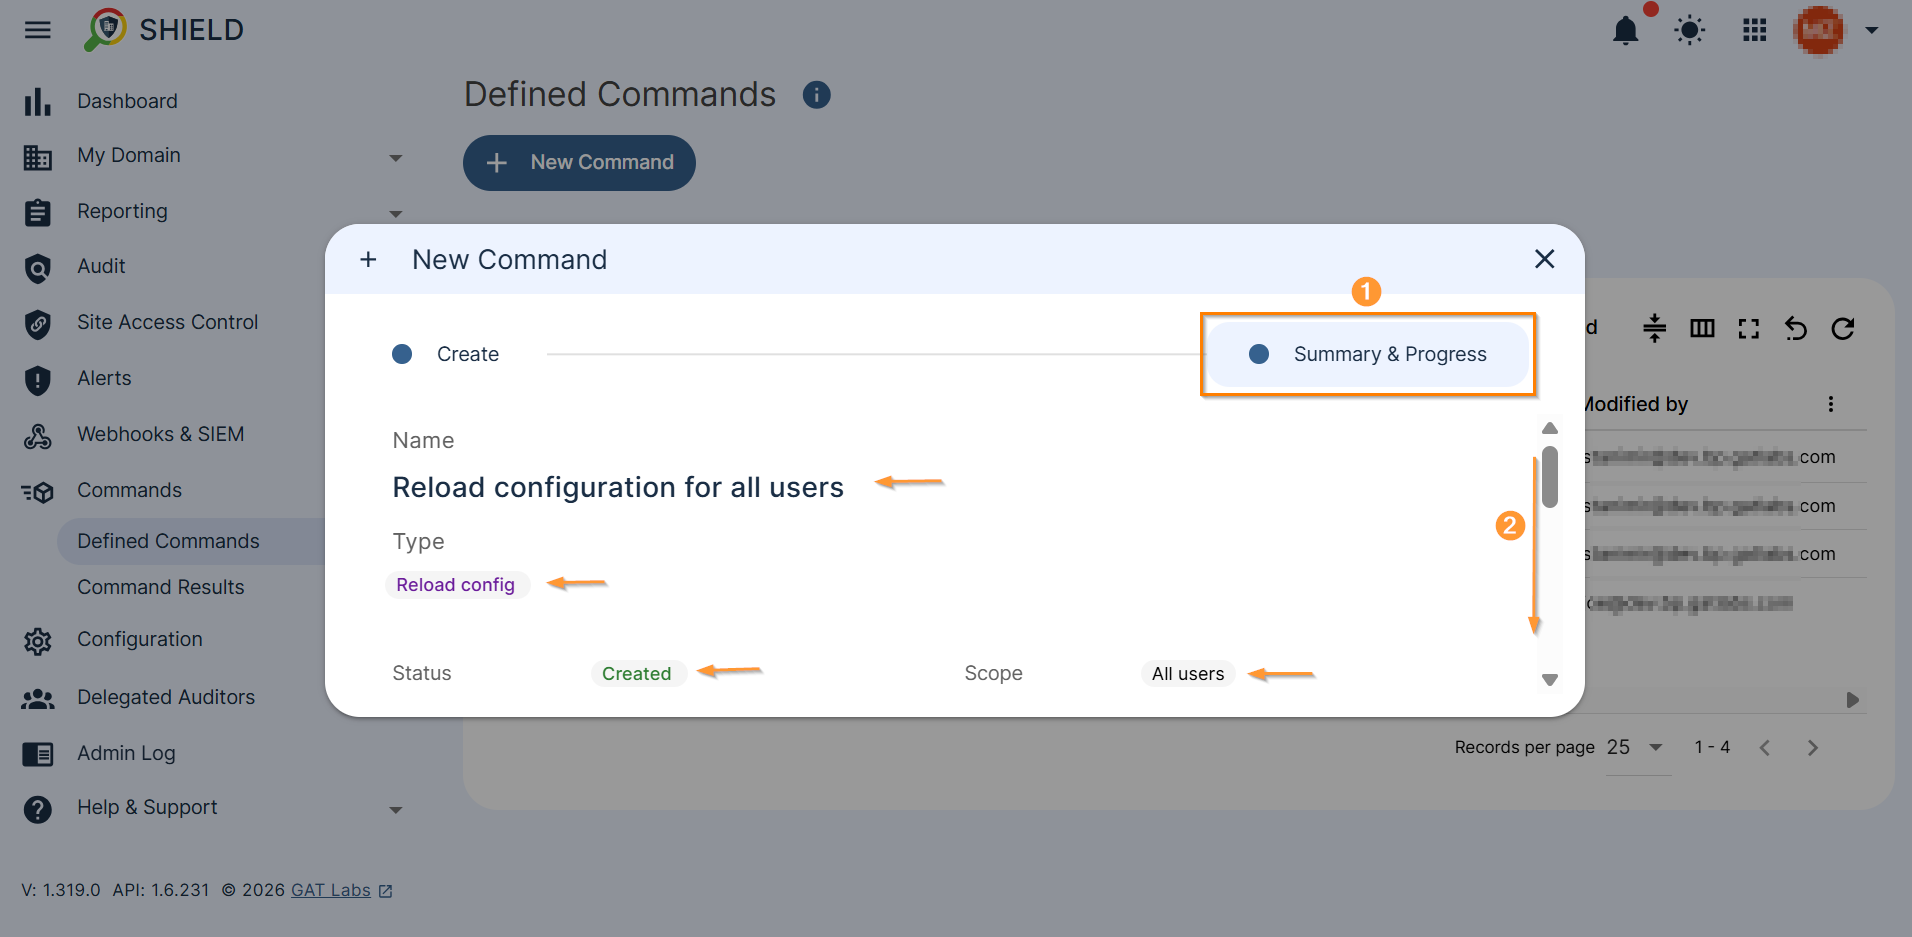Click the Webhooks & SIEM sidebar icon

click(37, 435)
